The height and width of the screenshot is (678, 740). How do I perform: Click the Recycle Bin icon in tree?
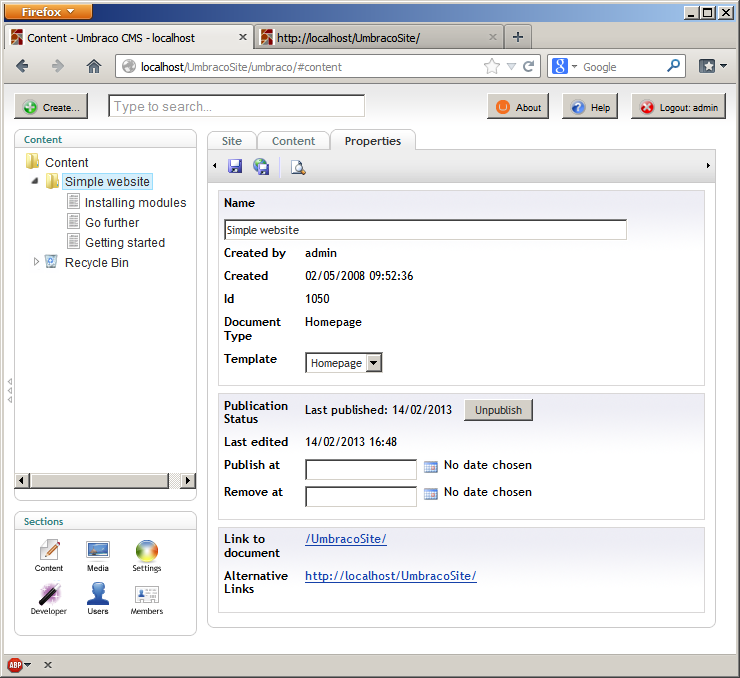coord(51,261)
